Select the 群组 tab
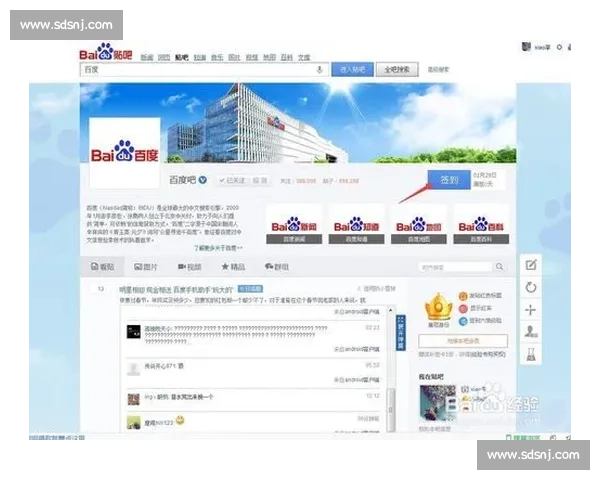The width and height of the screenshot is (600, 480). (277, 267)
